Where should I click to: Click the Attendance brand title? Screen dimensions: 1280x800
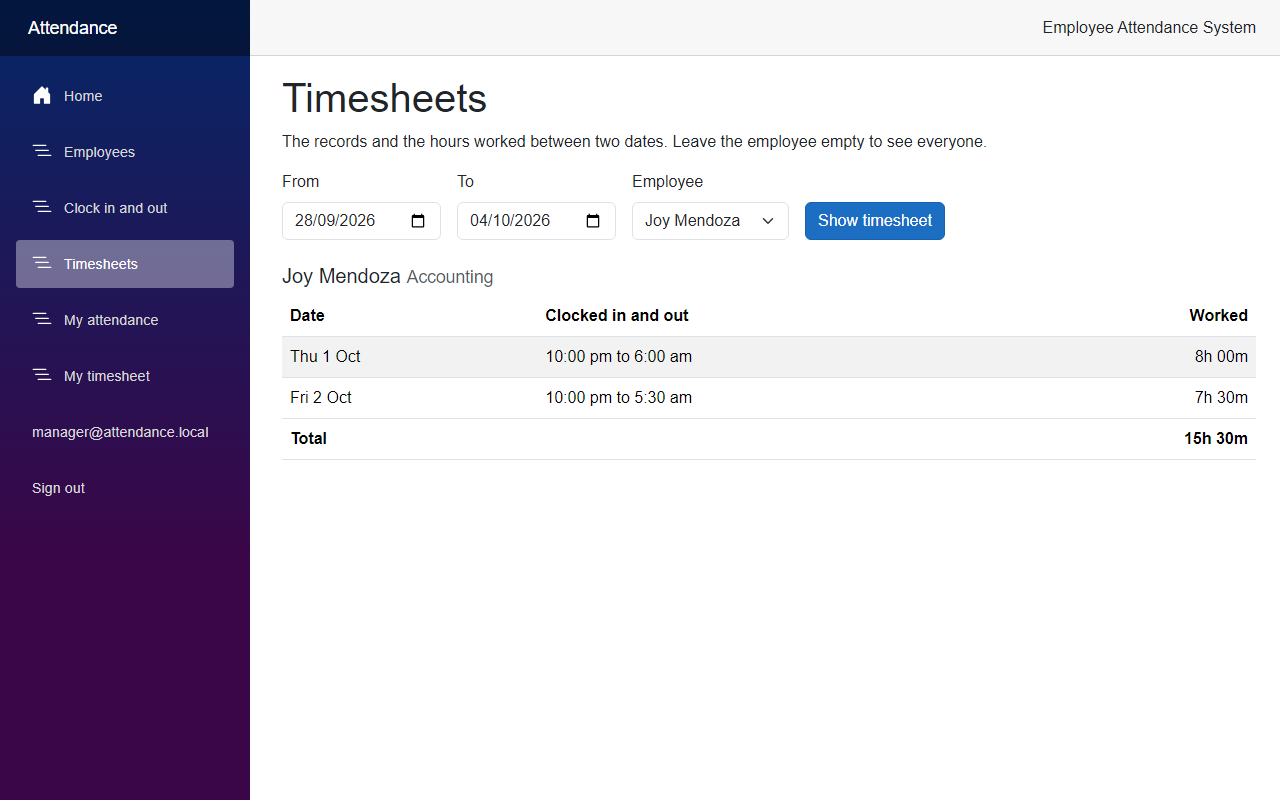(72, 28)
